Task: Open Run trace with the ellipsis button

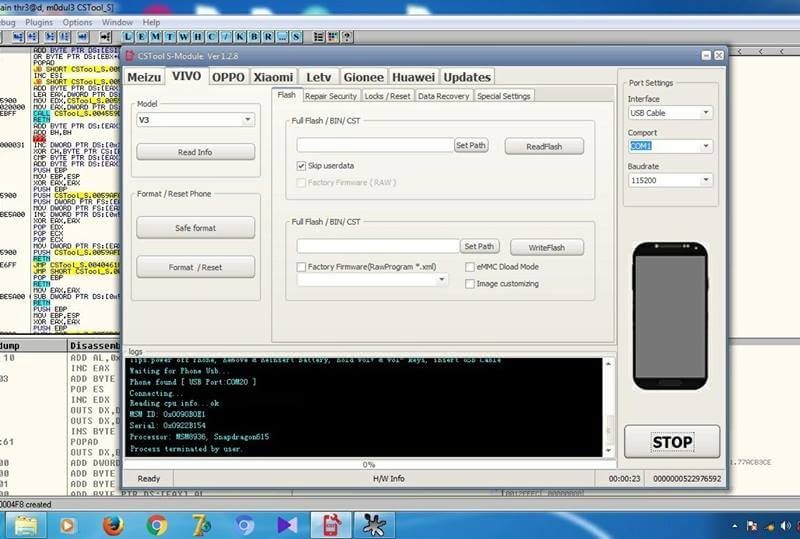Action: (282, 37)
